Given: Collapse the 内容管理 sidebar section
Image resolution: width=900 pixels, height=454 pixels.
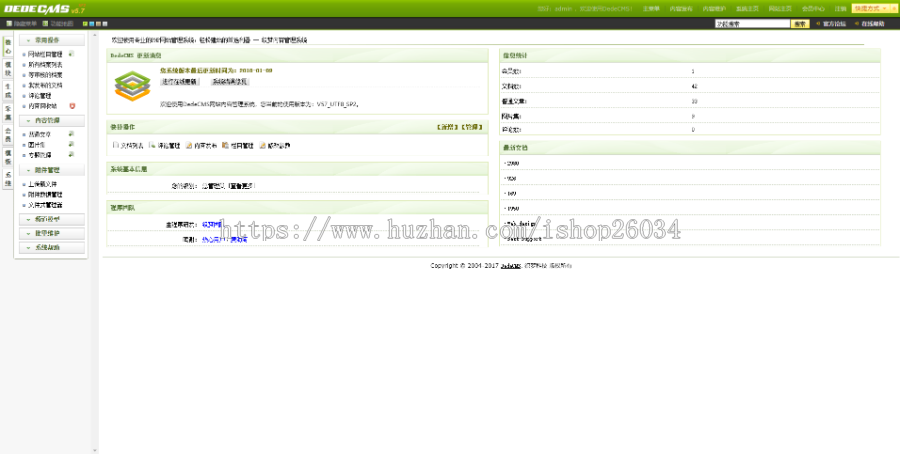Looking at the screenshot, I should (x=52, y=121).
